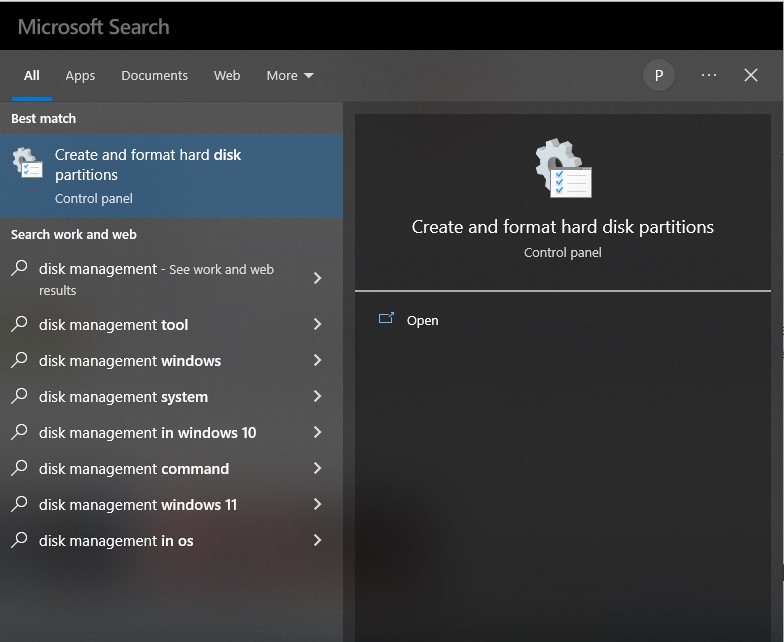
Task: Select the Web filter tab
Action: [227, 75]
